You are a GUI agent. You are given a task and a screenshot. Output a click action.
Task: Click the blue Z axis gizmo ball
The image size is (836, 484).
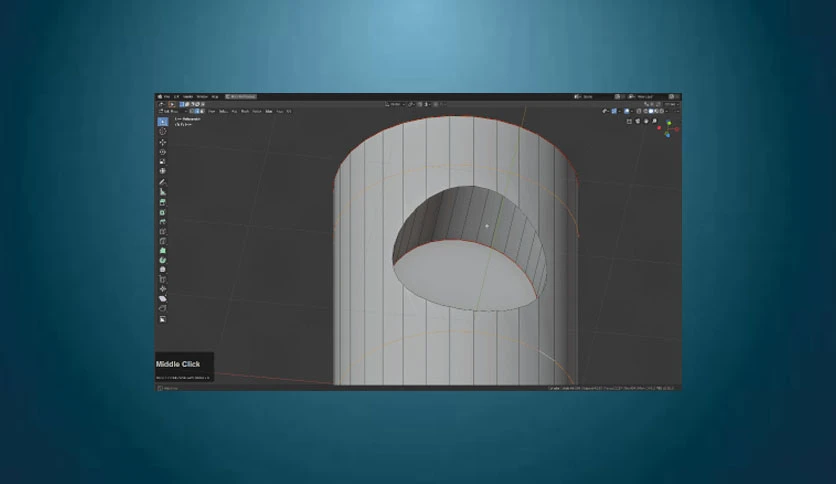tap(668, 135)
